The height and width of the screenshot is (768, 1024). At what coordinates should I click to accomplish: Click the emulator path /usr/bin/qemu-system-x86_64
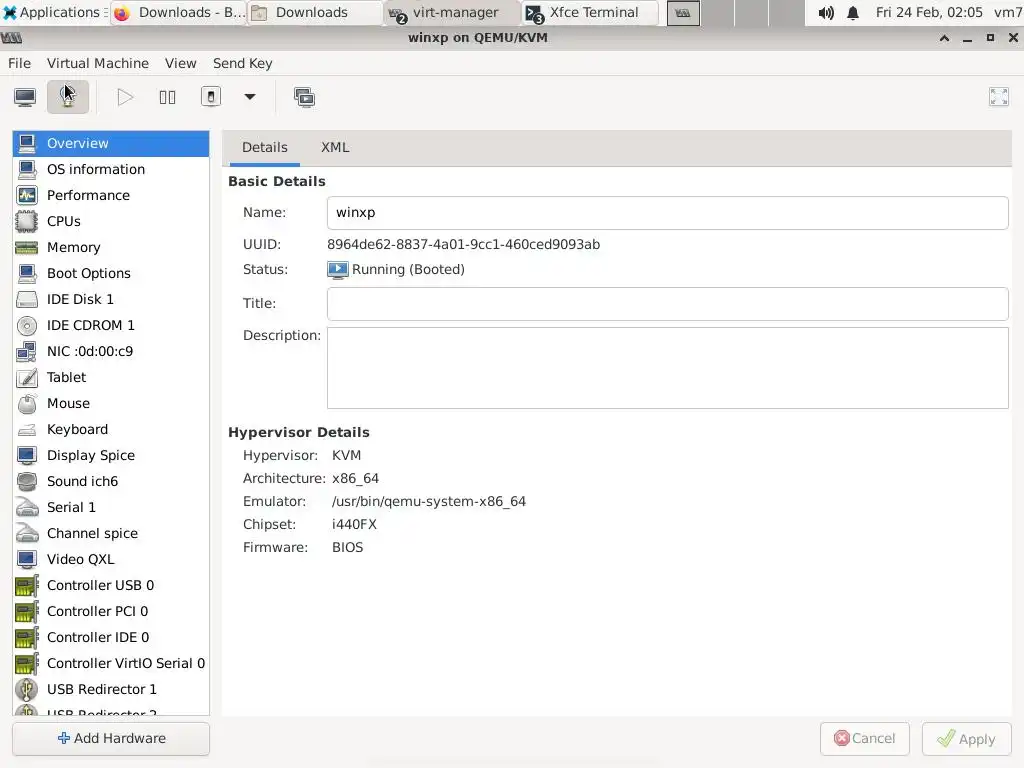click(428, 502)
